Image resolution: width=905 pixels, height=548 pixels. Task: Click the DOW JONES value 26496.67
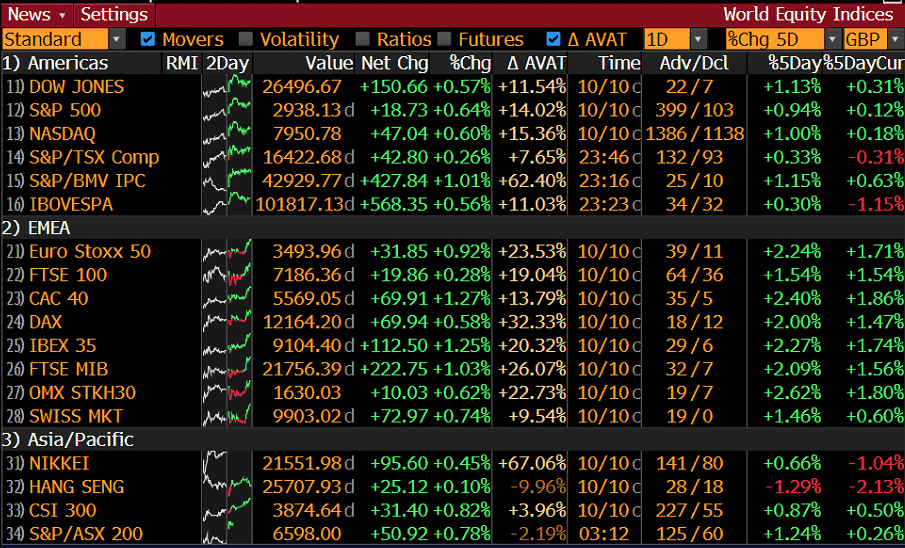302,87
